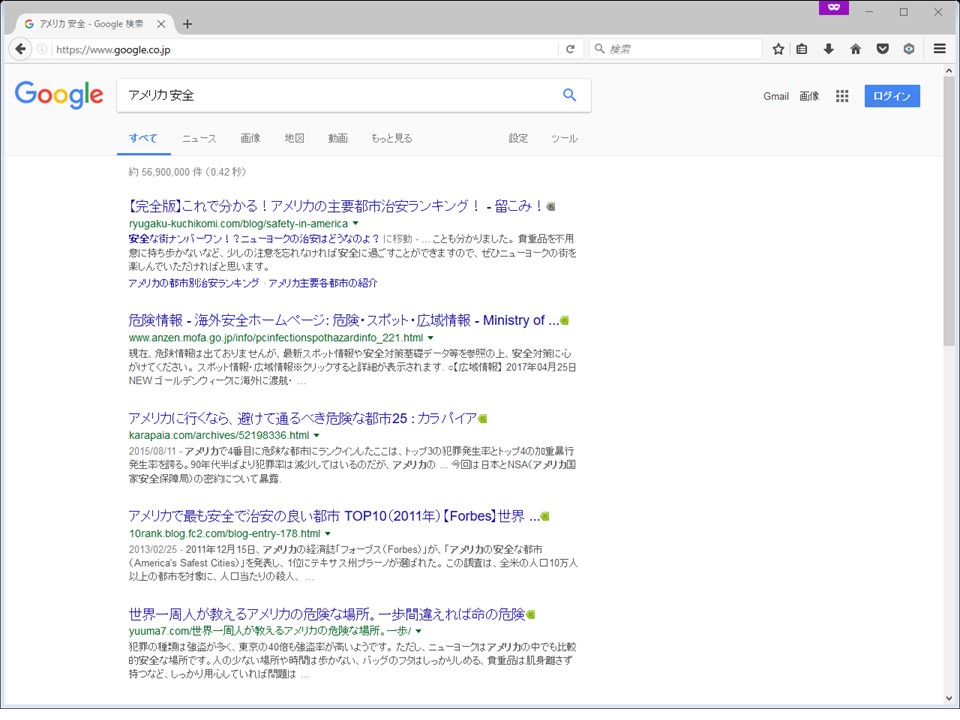Open the 治安の良い都市 TOP10 Forbes result
The width and height of the screenshot is (960, 720).
click(x=334, y=517)
